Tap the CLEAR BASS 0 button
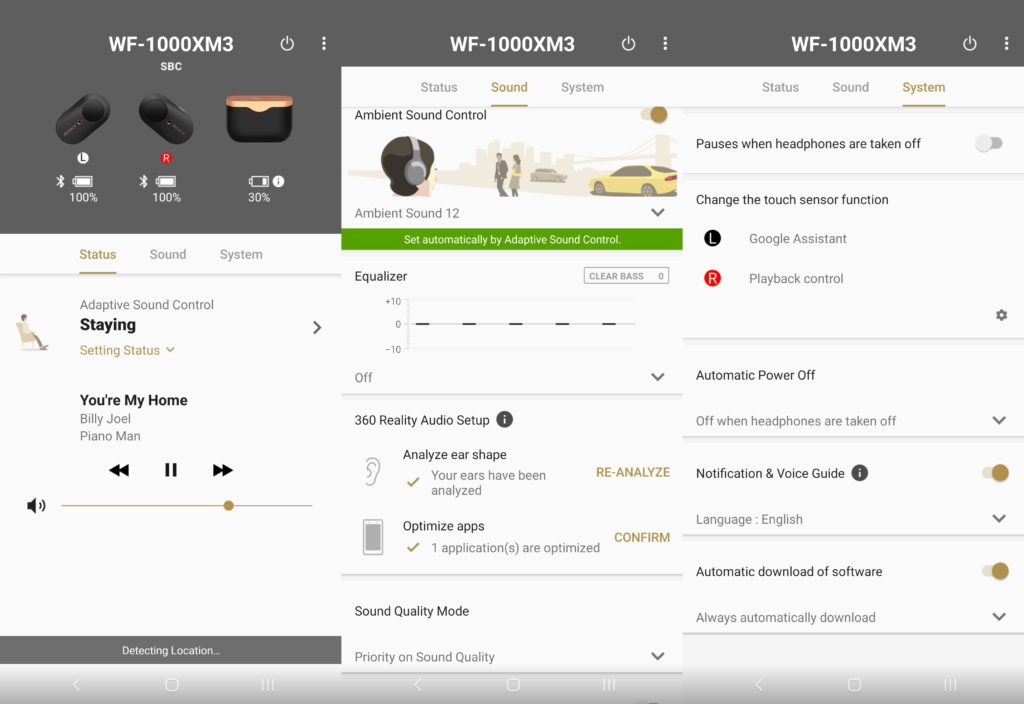The image size is (1024, 704). click(x=626, y=276)
